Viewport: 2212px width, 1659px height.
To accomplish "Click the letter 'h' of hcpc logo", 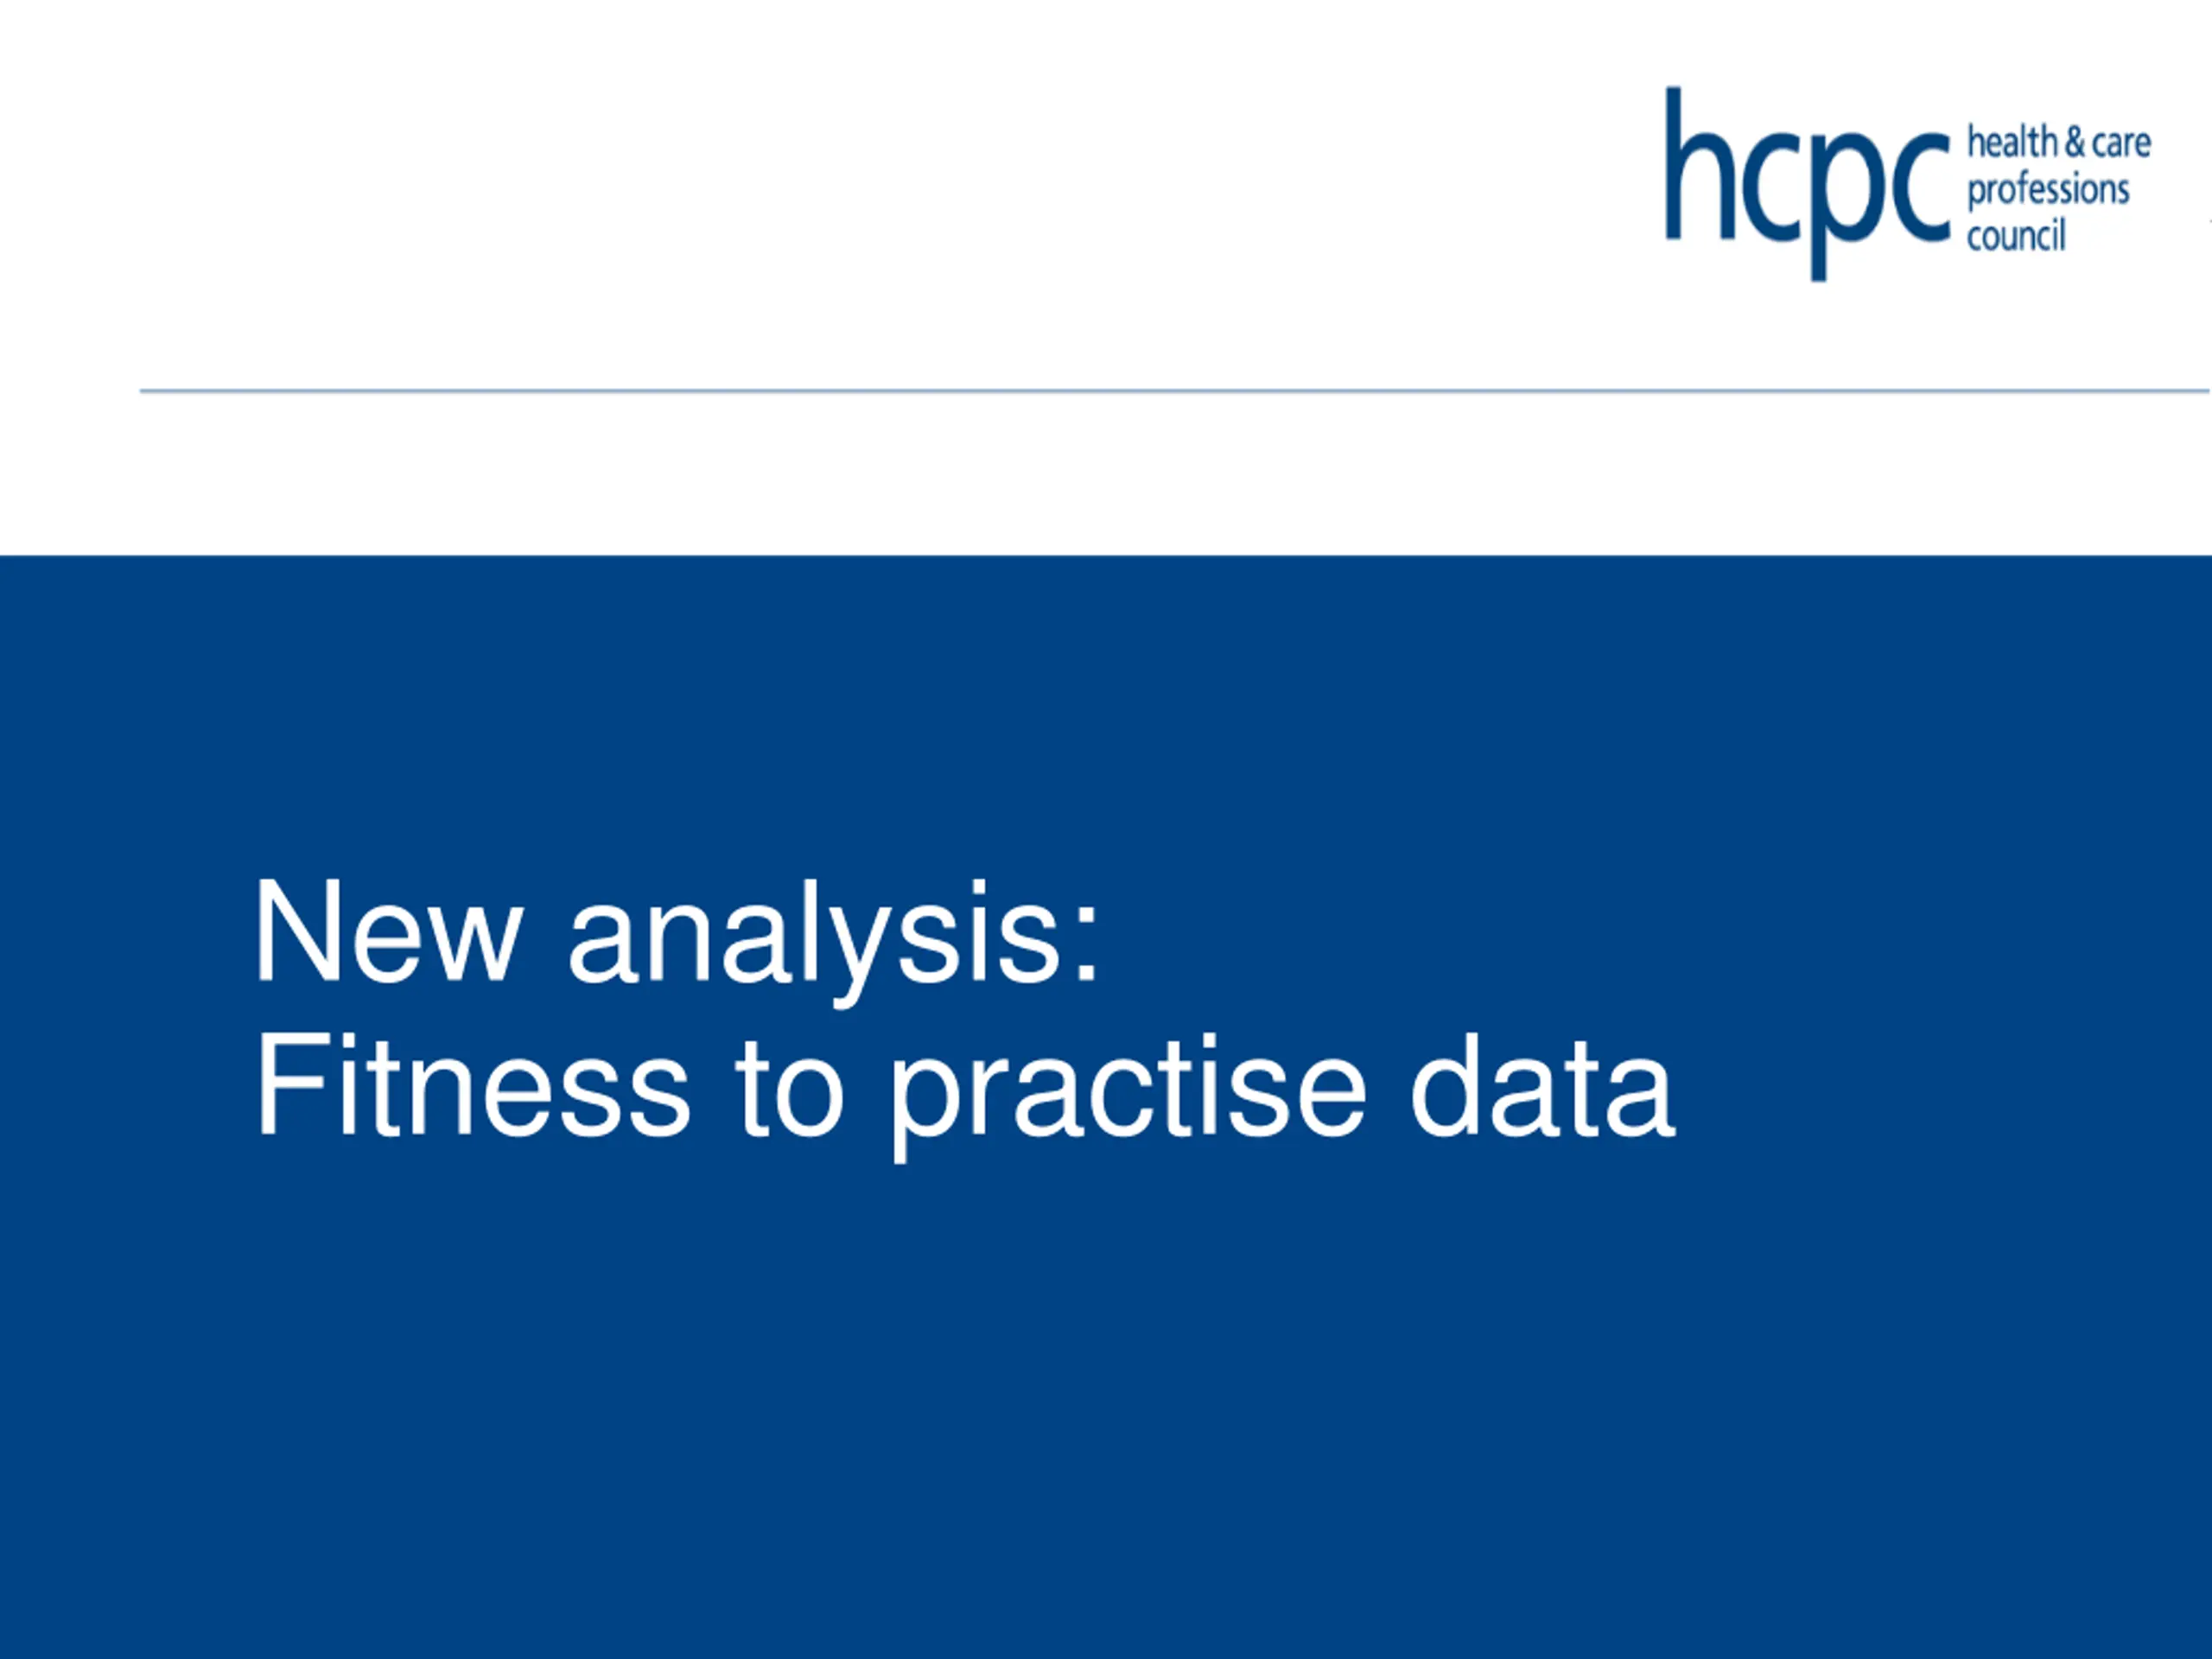I will [1699, 164].
